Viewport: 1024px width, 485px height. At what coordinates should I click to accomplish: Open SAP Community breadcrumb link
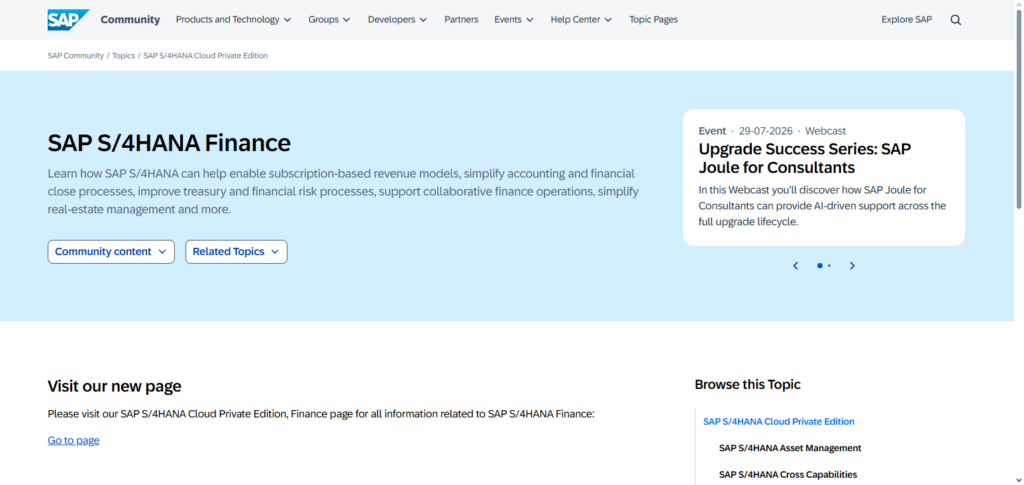(76, 55)
